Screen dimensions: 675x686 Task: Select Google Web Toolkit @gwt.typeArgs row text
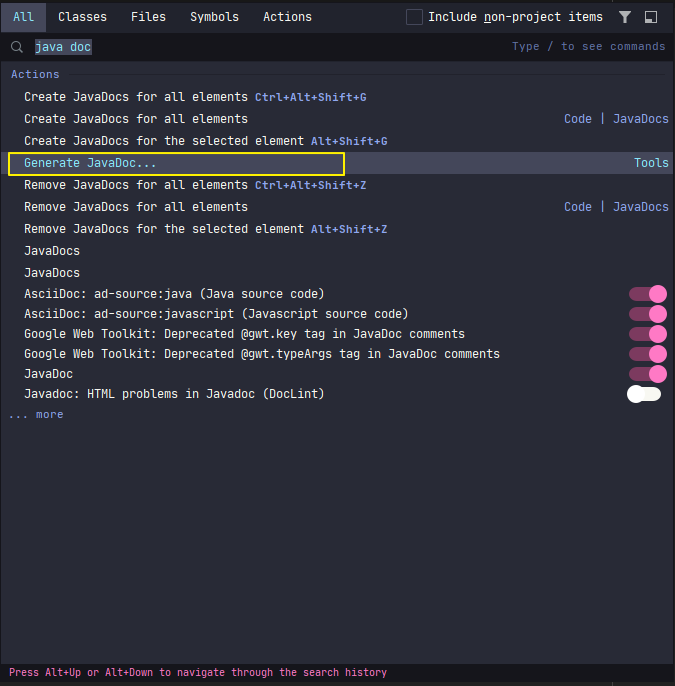[262, 354]
